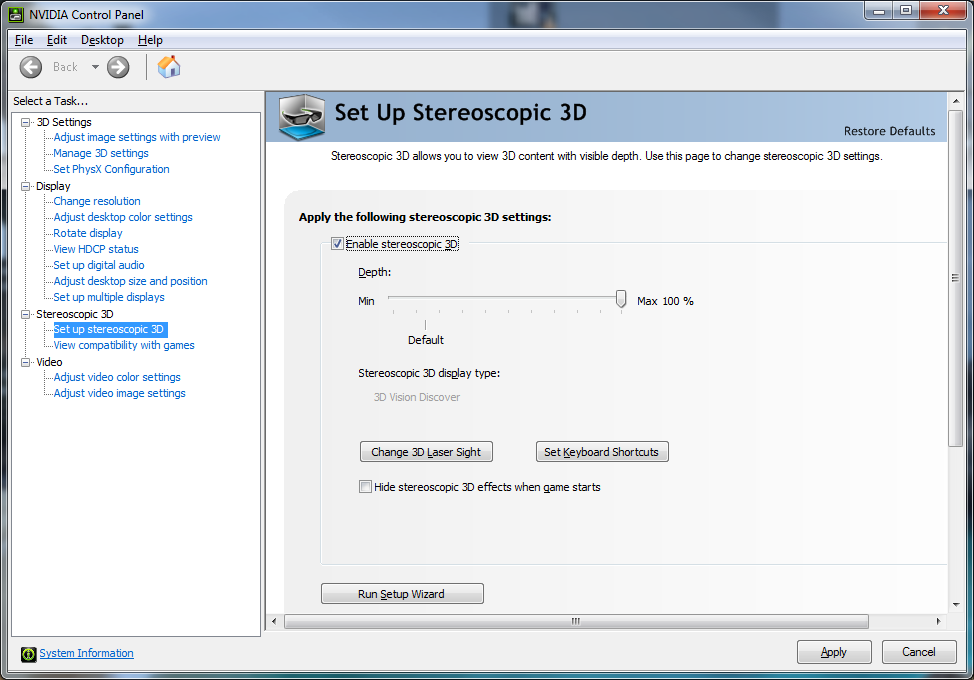
Task: Click the Restore Defaults link
Action: (889, 131)
